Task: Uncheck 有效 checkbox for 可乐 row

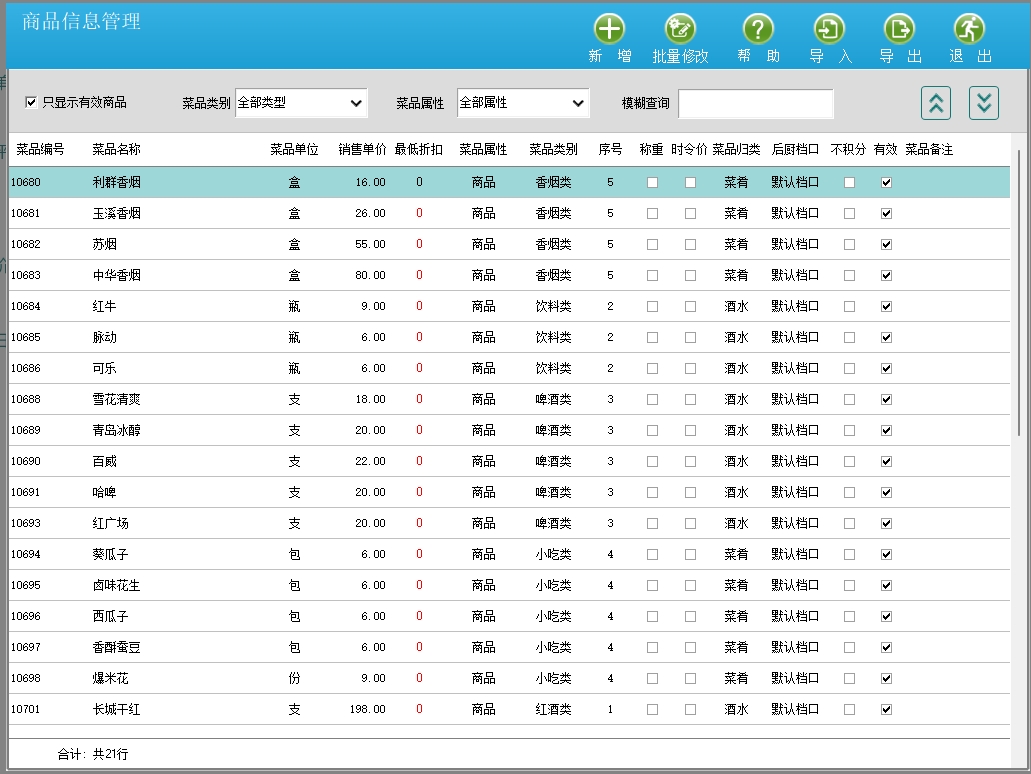Action: [886, 368]
